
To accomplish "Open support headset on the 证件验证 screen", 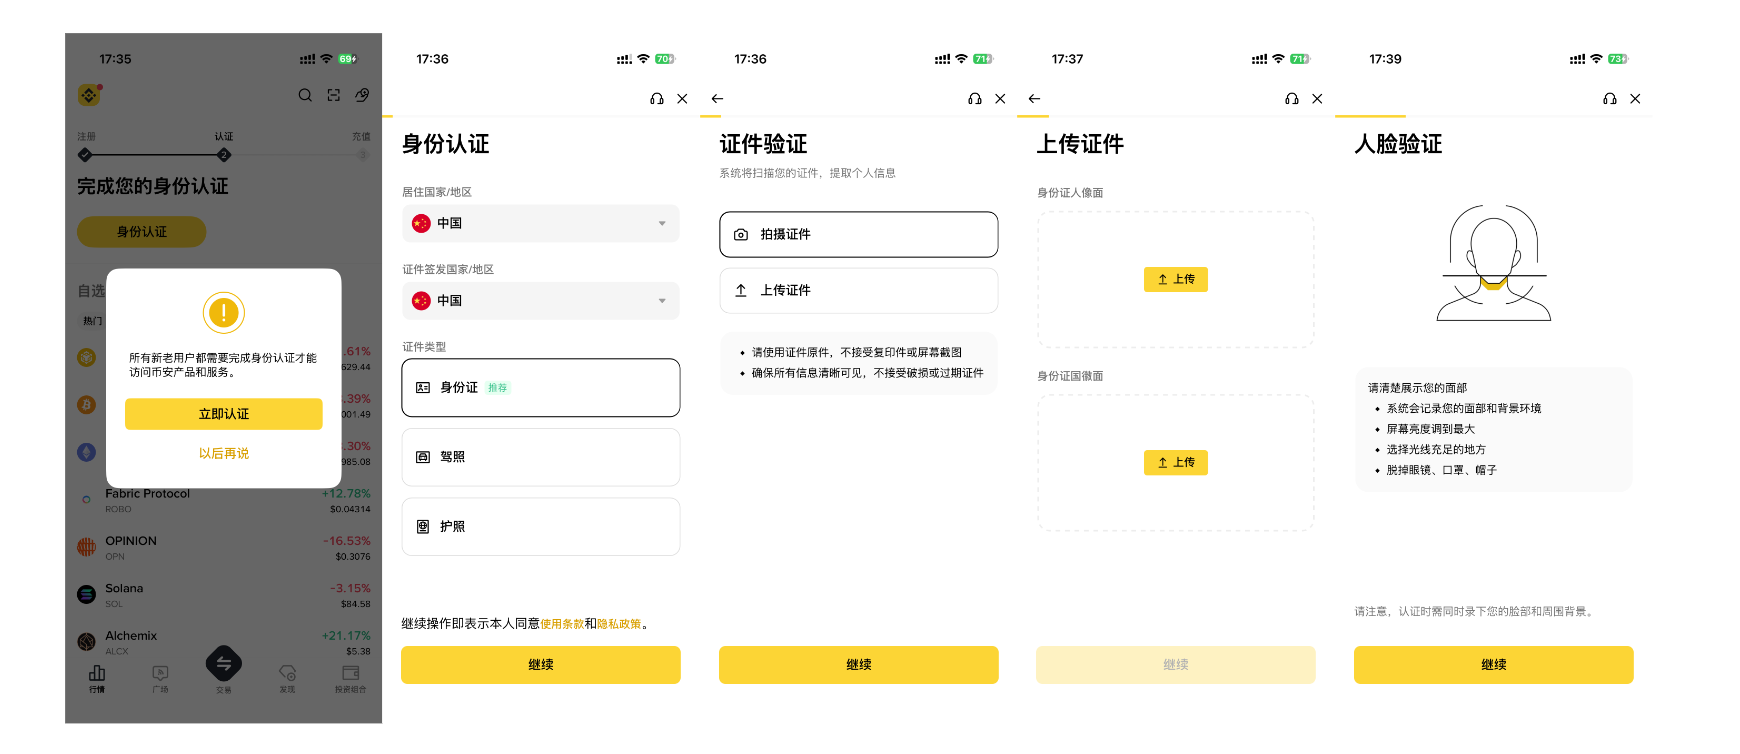I will coord(975,99).
